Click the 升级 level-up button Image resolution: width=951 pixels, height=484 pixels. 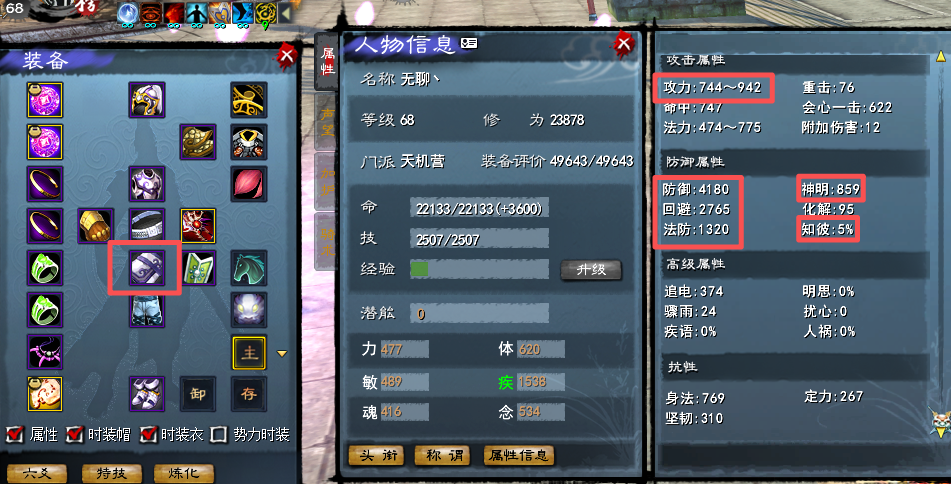pyautogui.click(x=591, y=269)
